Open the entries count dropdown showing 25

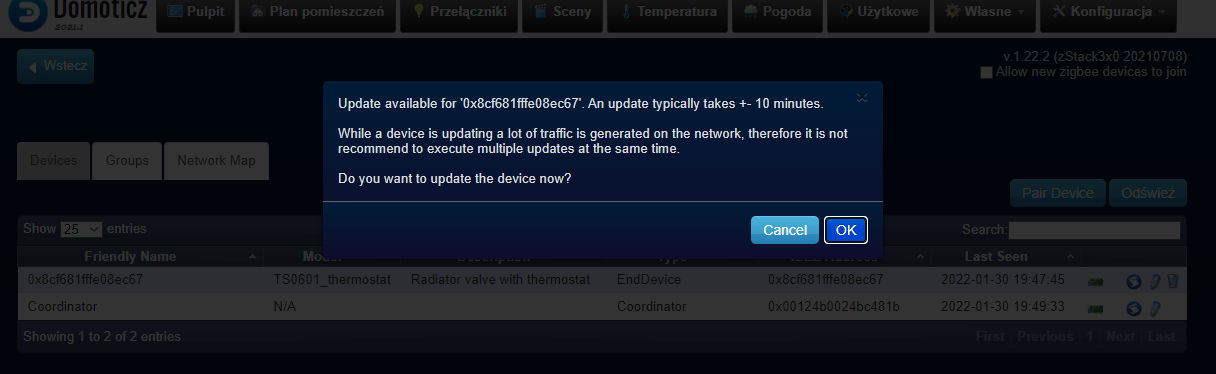click(x=82, y=229)
